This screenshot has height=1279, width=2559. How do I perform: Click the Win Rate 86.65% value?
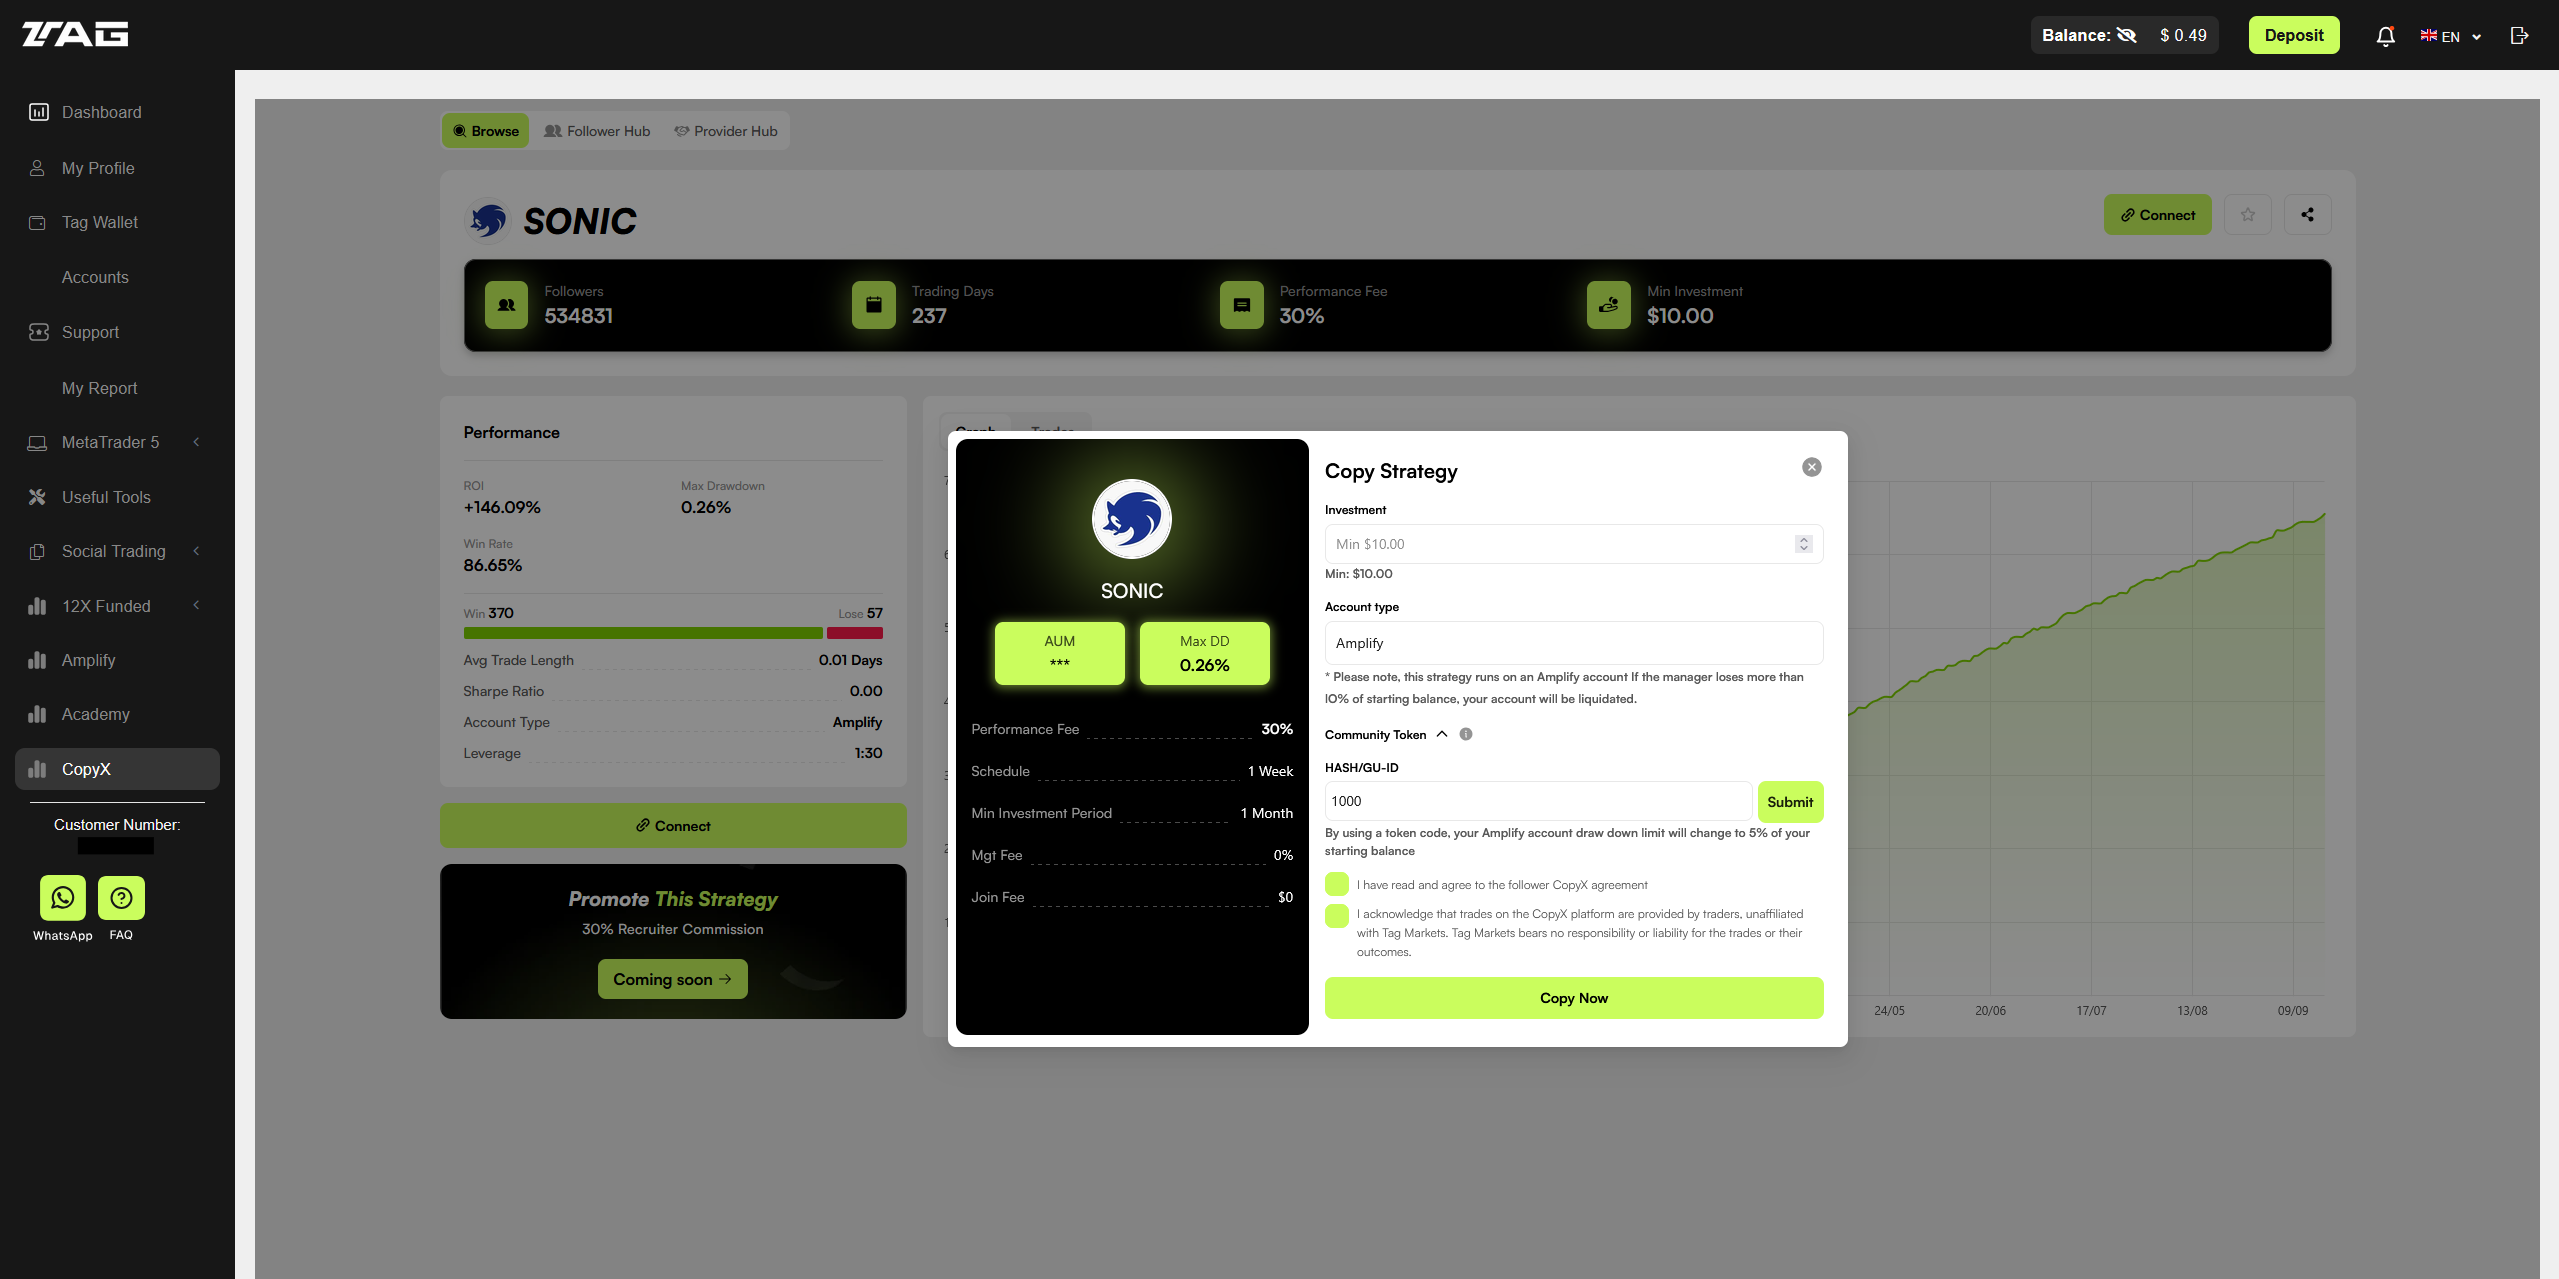tap(492, 565)
